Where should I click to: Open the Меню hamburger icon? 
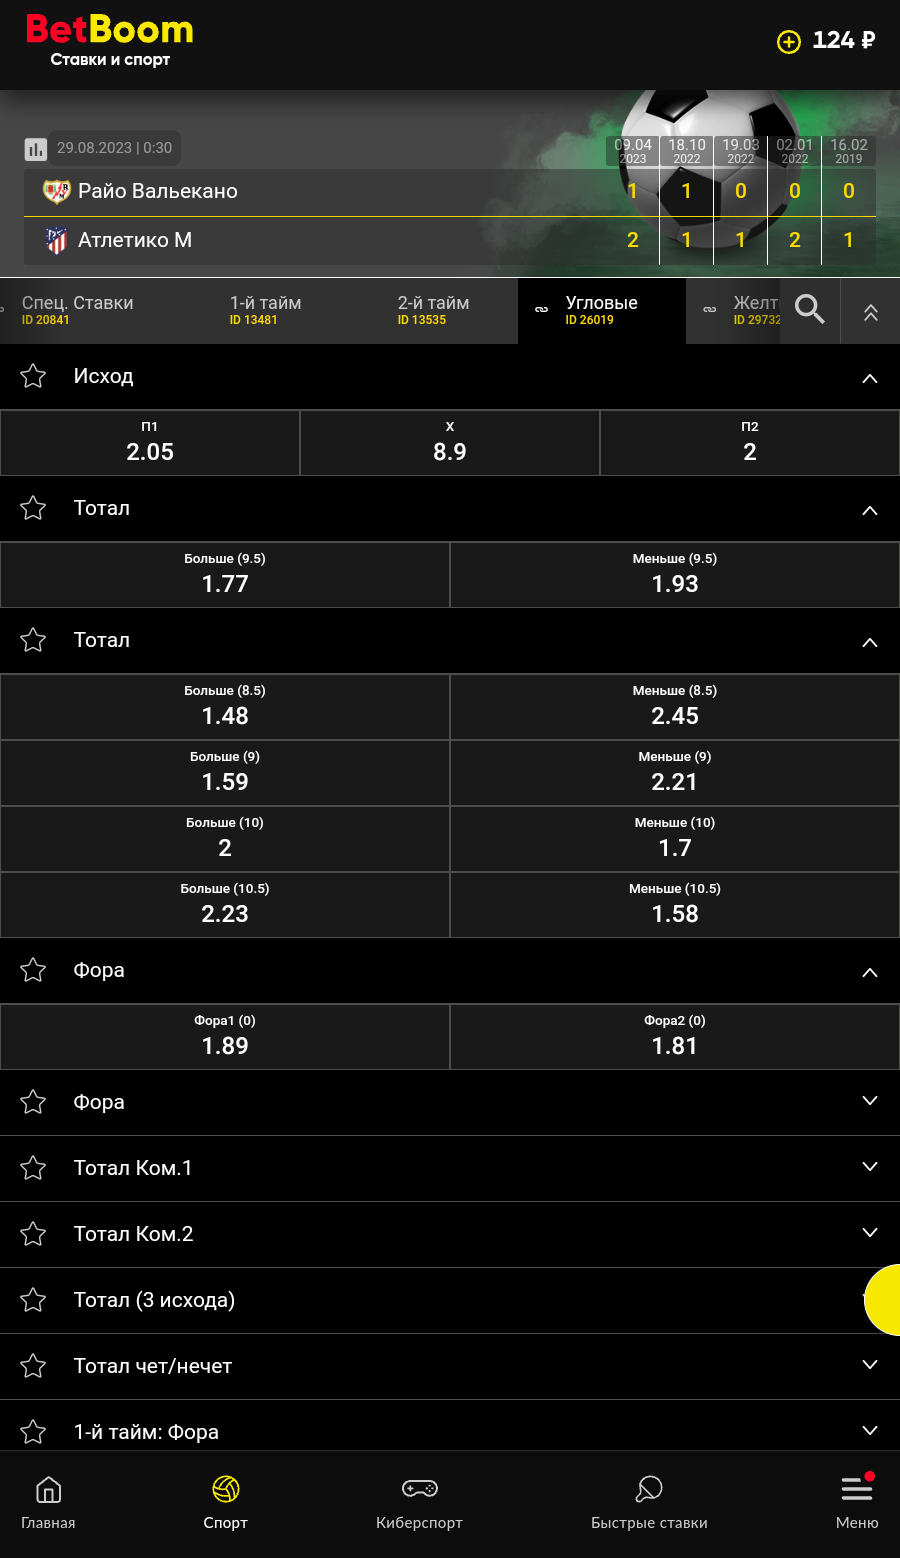[857, 1502]
